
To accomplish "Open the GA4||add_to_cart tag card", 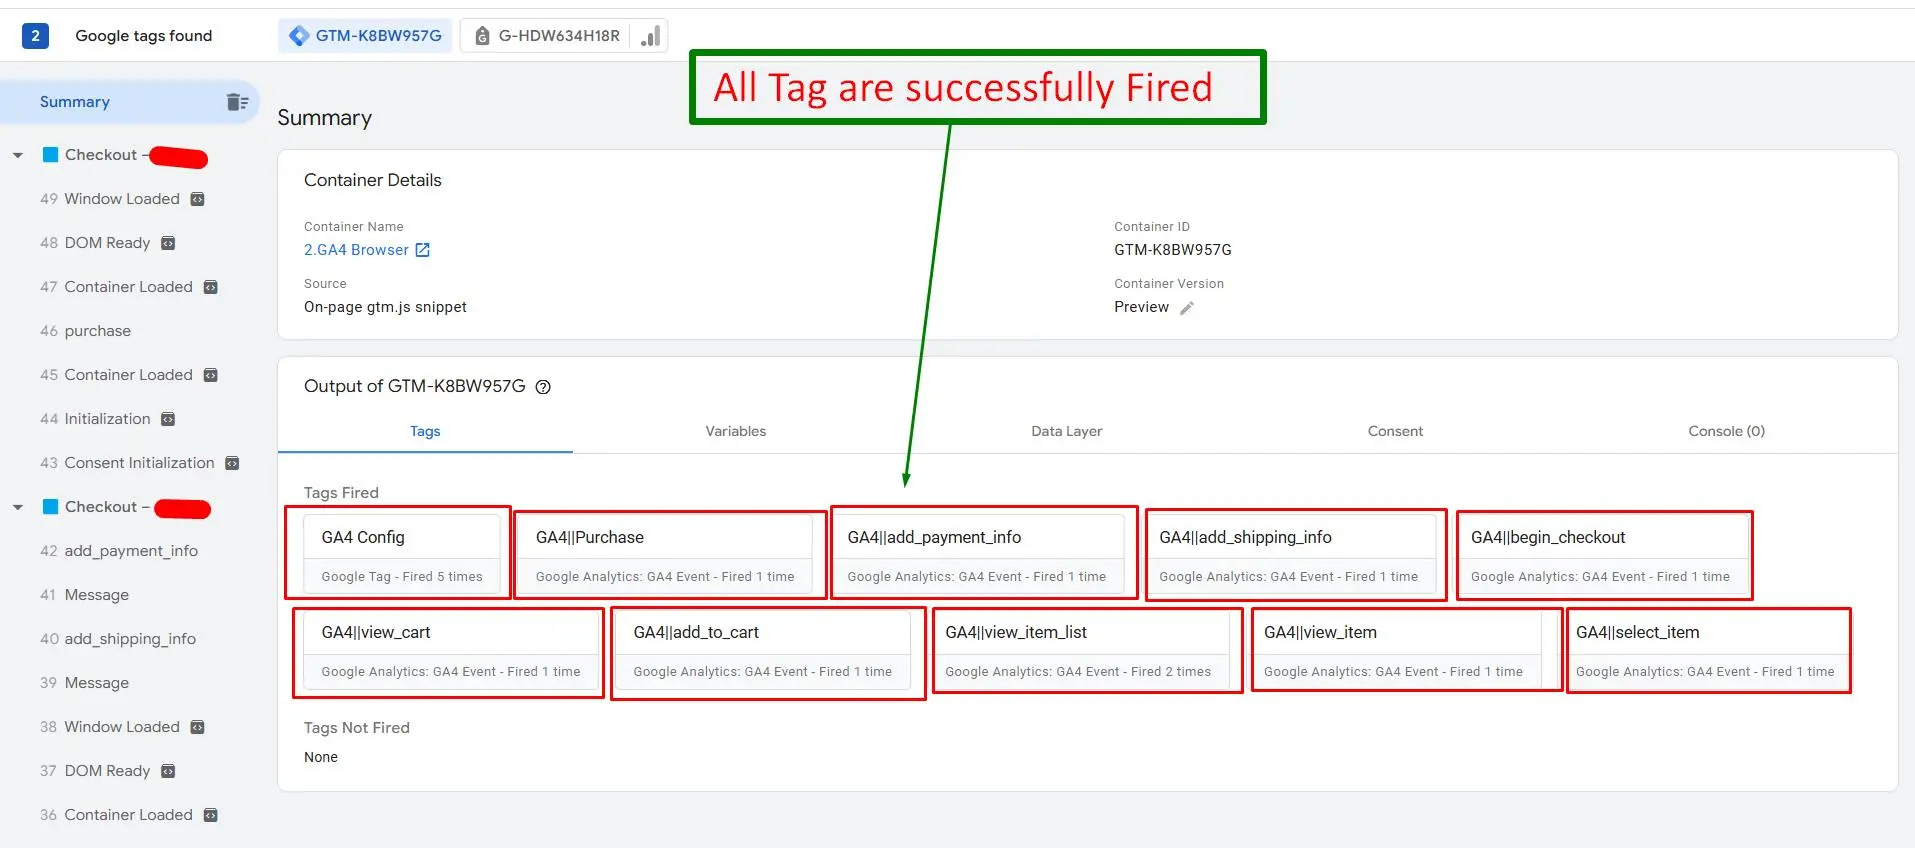I will pyautogui.click(x=763, y=651).
